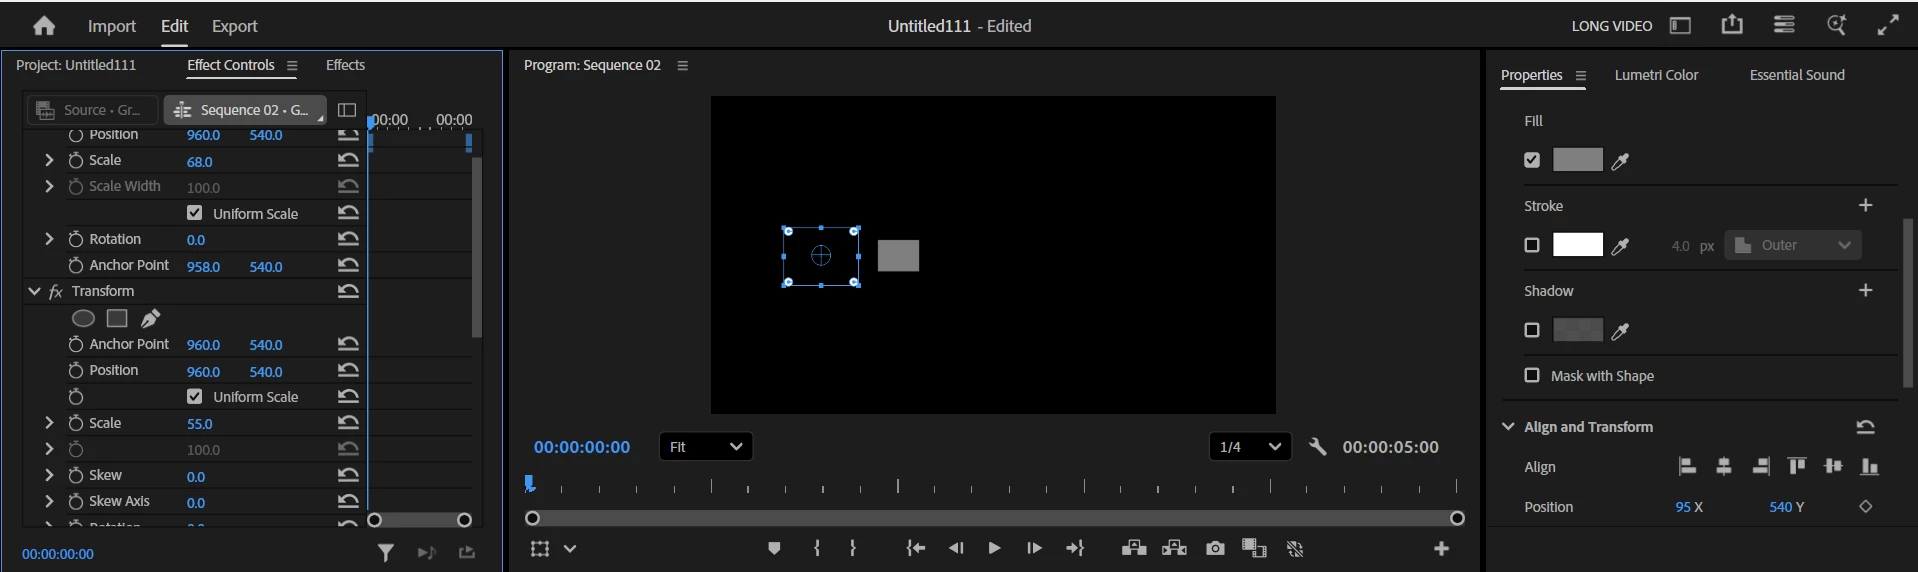The height and width of the screenshot is (572, 1918).
Task: Open Program Monitor wrench settings
Action: (1317, 447)
